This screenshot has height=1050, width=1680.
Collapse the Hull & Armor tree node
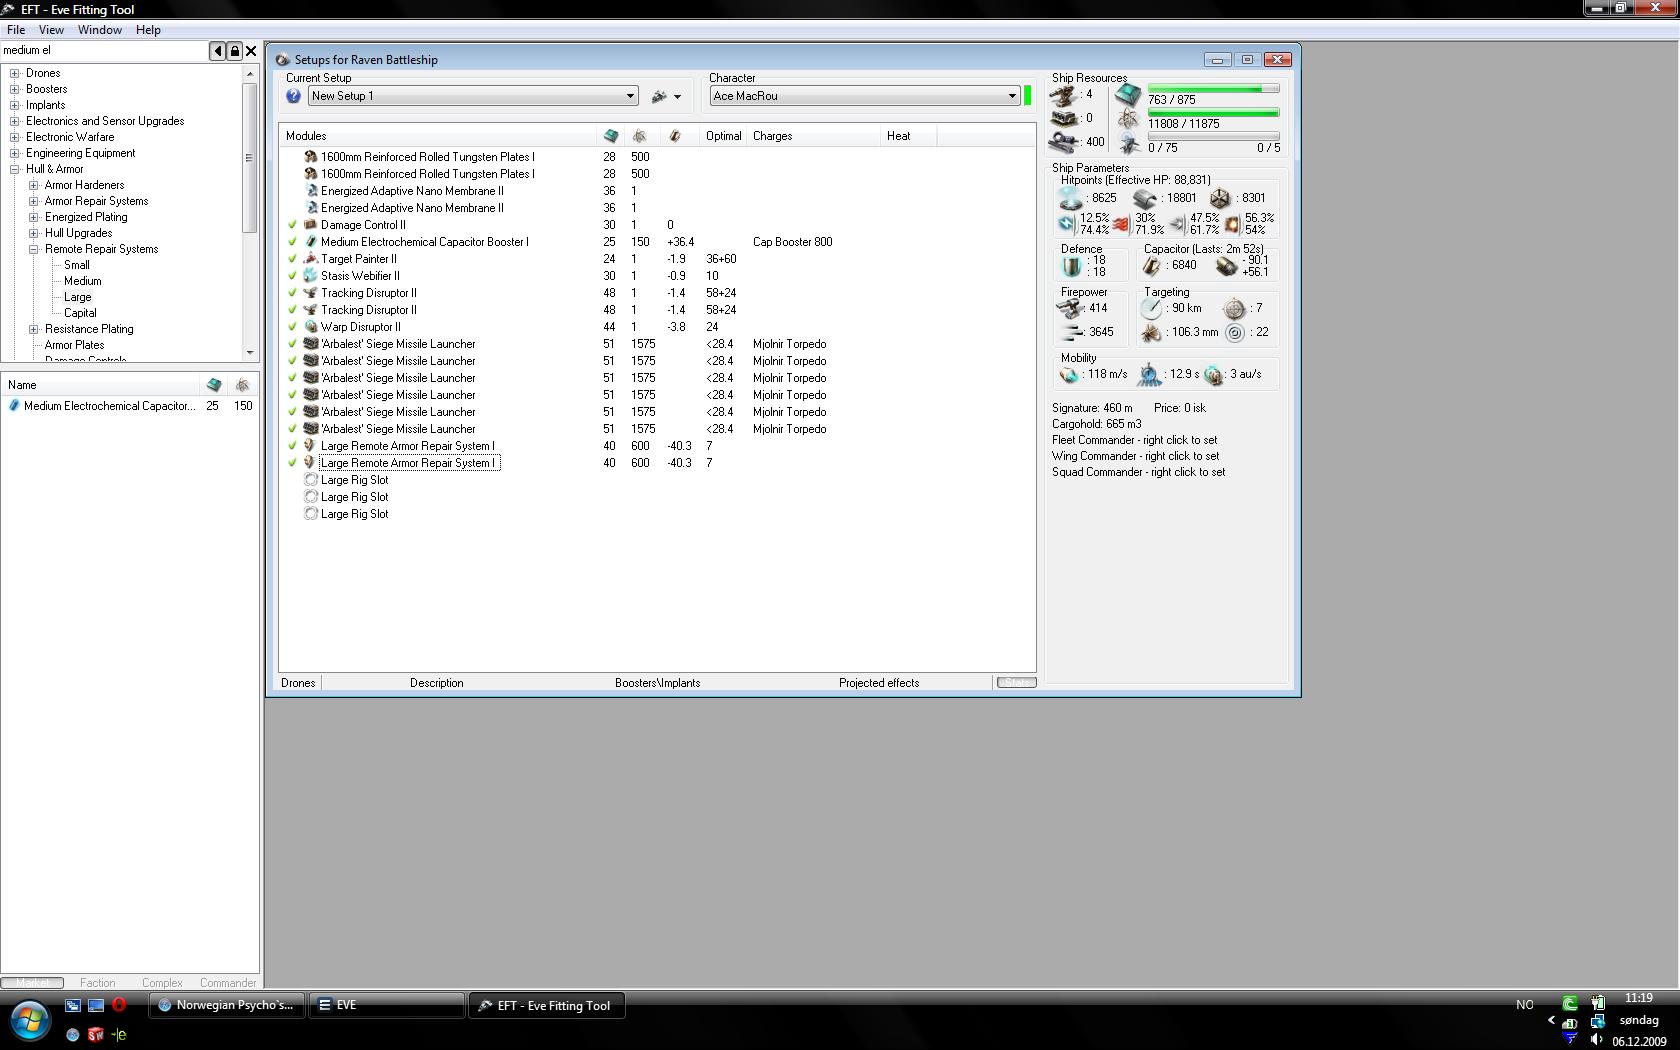pos(15,169)
